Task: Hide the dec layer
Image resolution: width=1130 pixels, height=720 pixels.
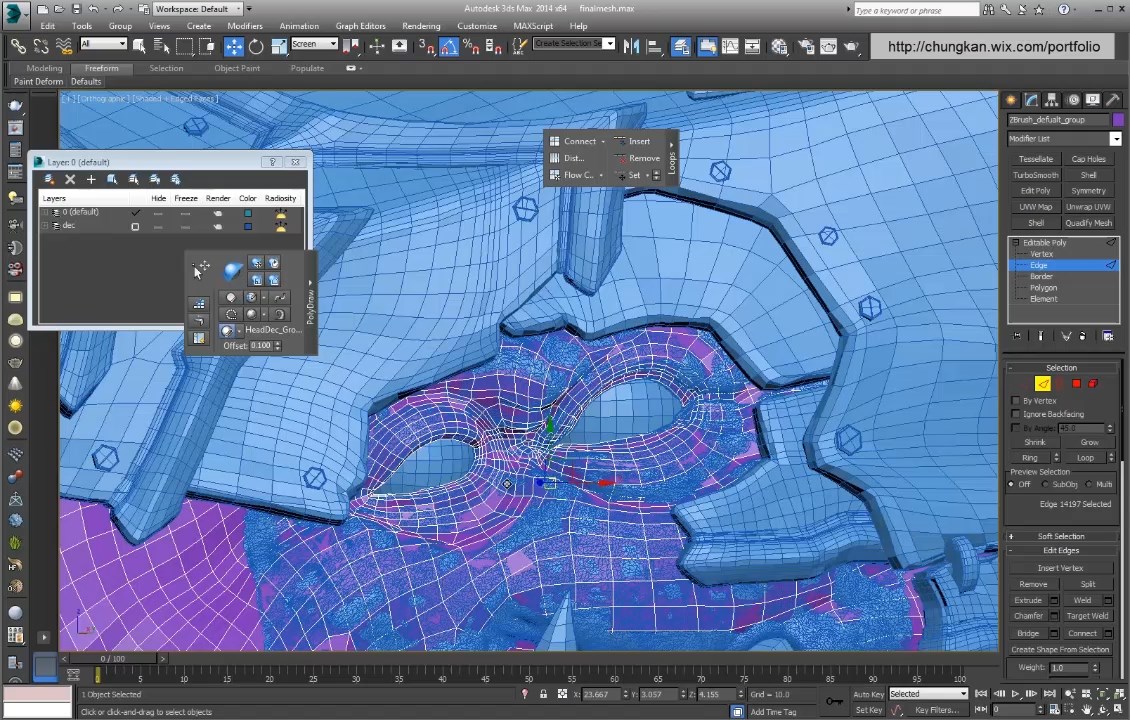Action: pyautogui.click(x=135, y=226)
